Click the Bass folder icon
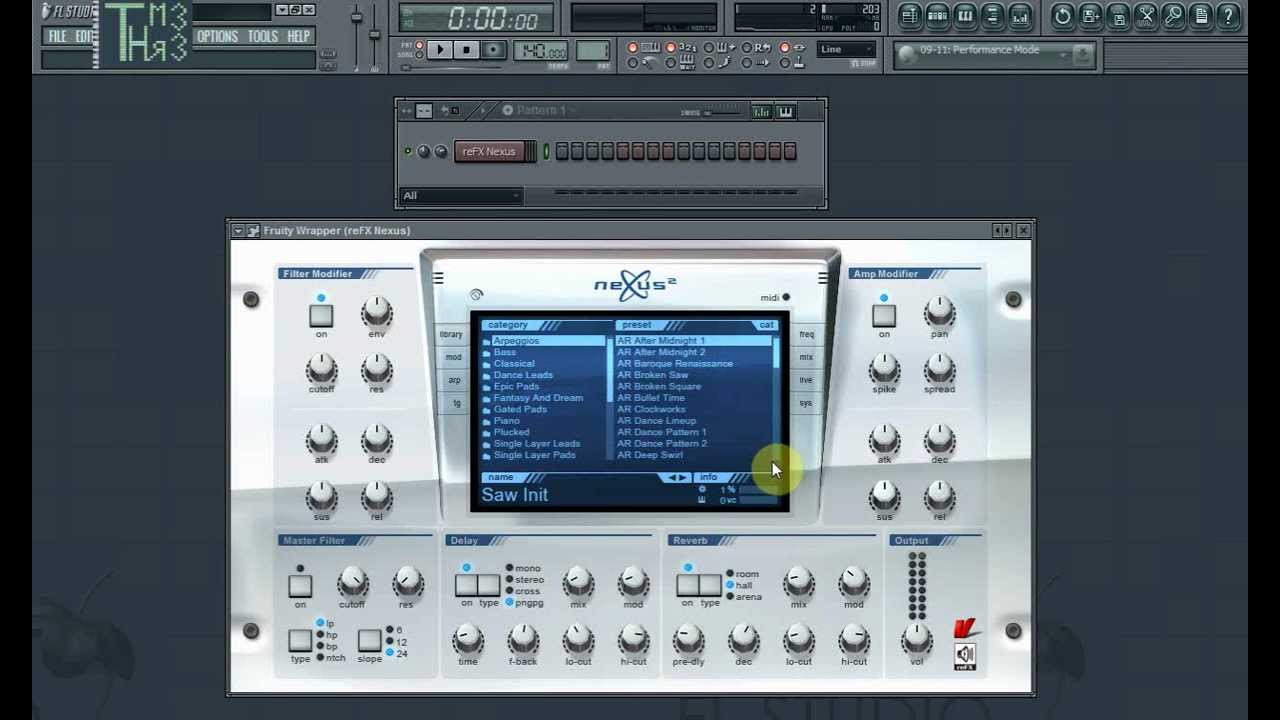1280x720 pixels. point(487,353)
